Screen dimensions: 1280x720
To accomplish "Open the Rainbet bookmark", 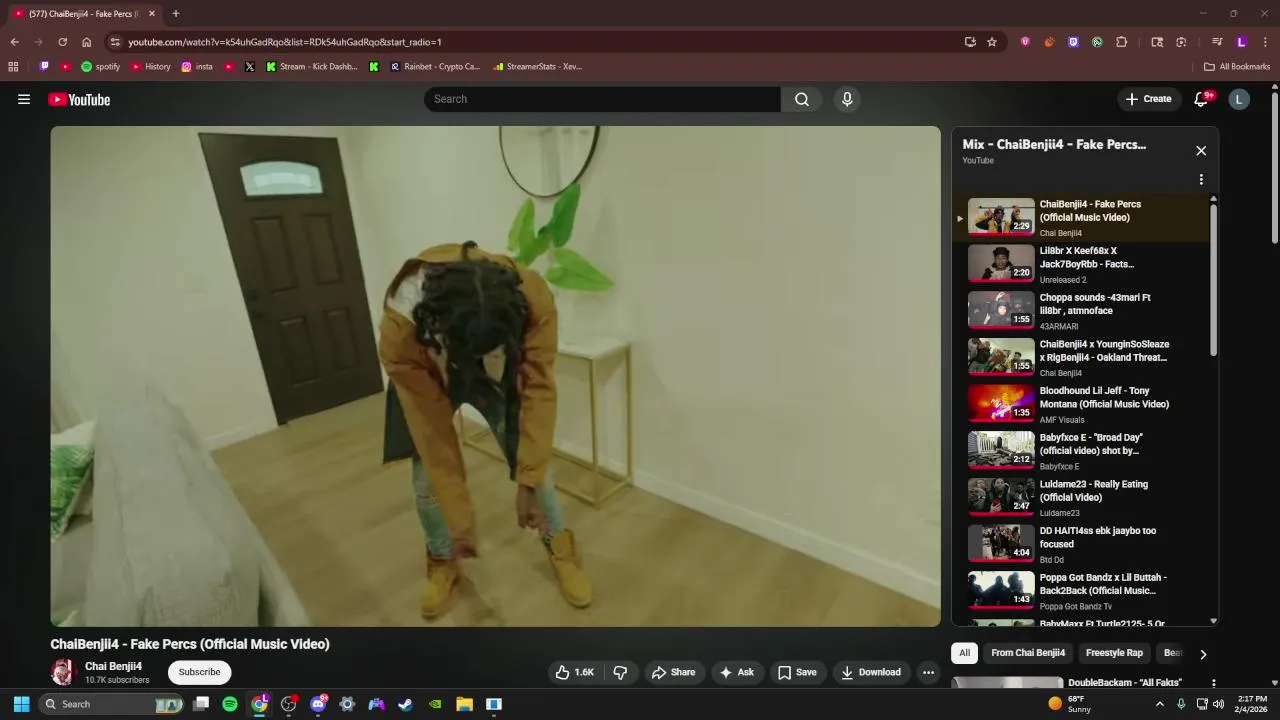I will point(435,67).
